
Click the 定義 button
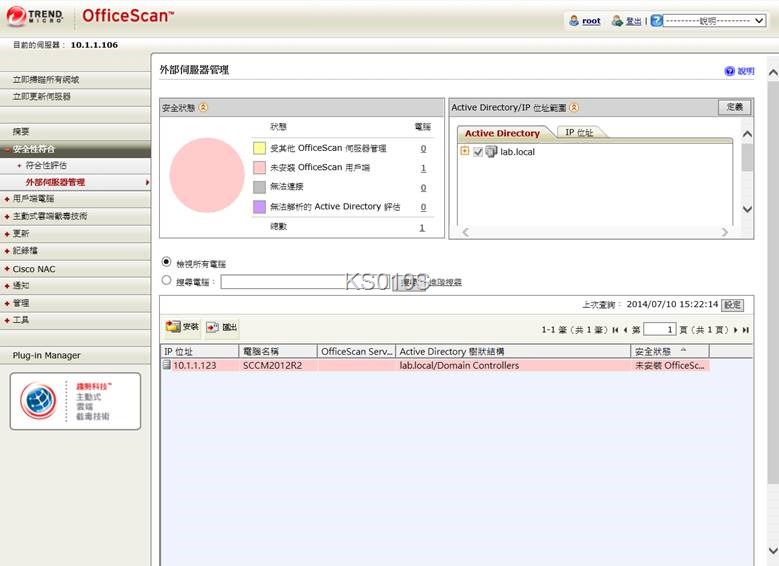tap(734, 107)
